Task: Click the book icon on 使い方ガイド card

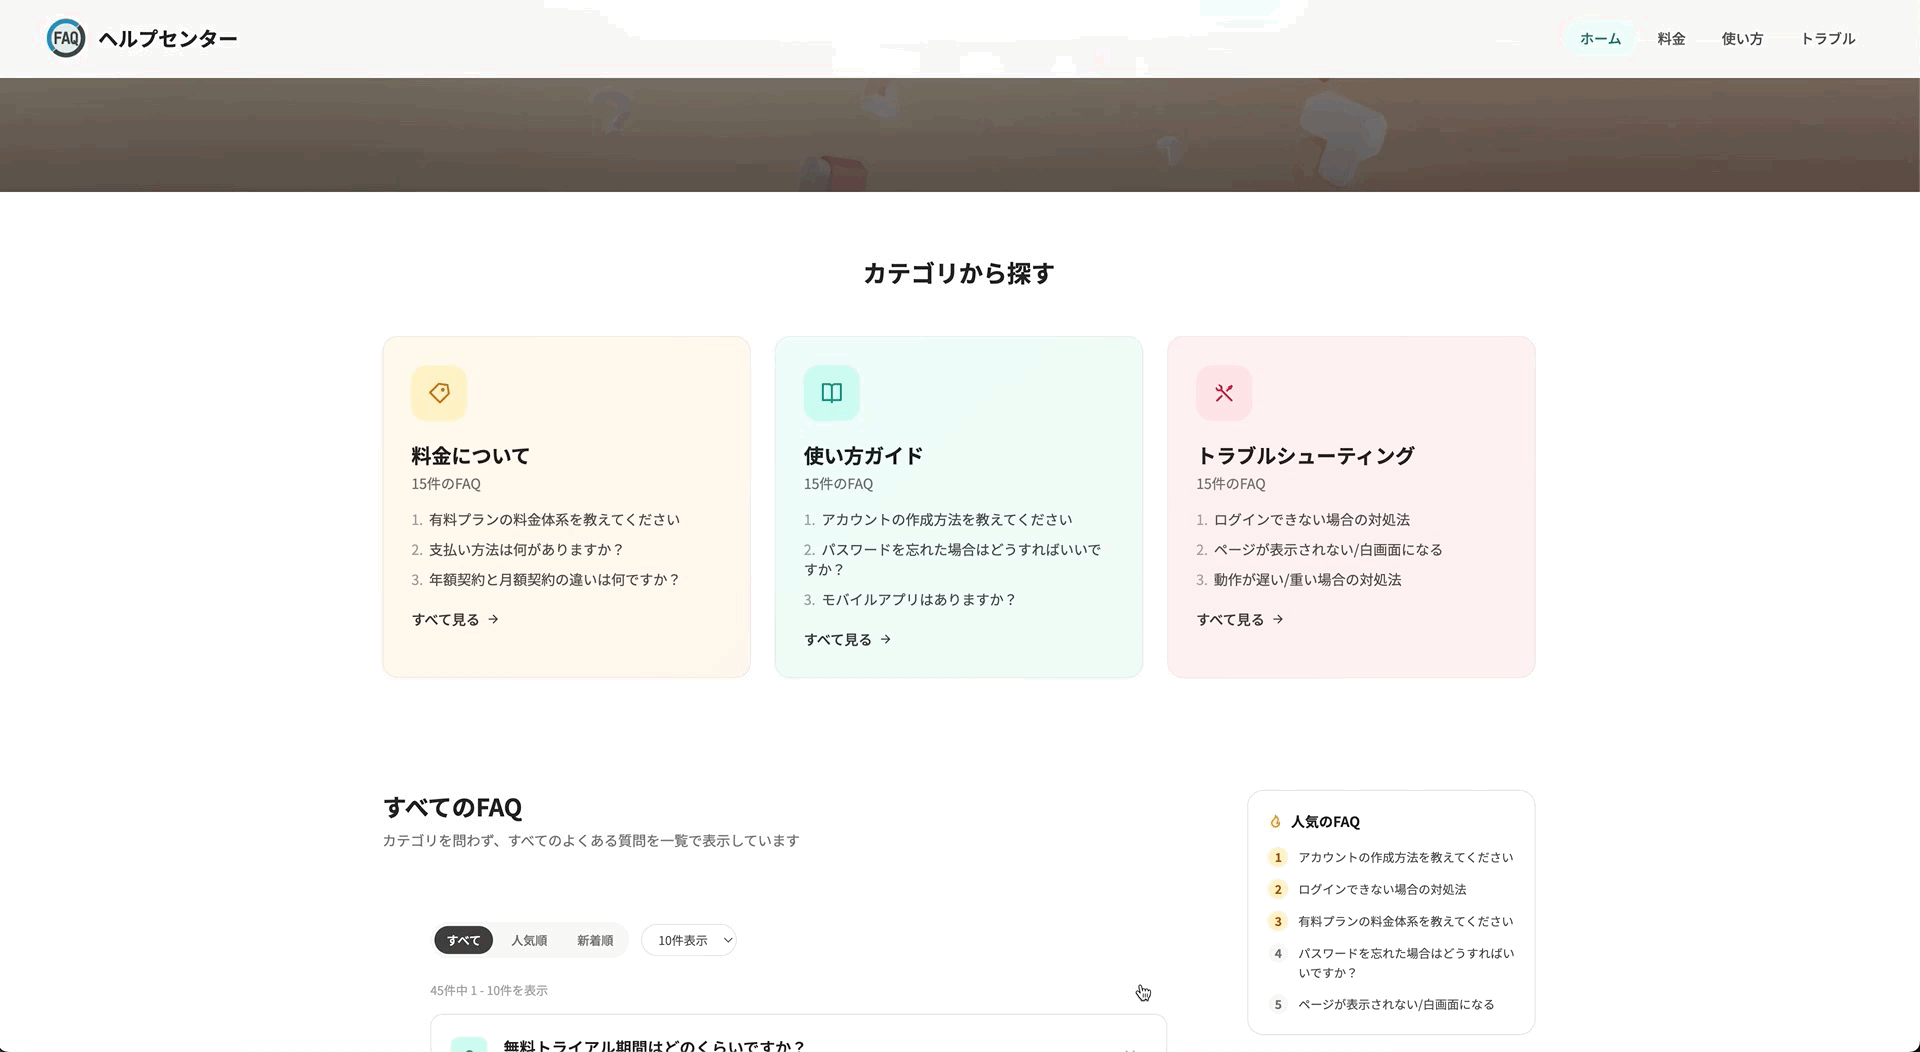Action: pyautogui.click(x=832, y=393)
